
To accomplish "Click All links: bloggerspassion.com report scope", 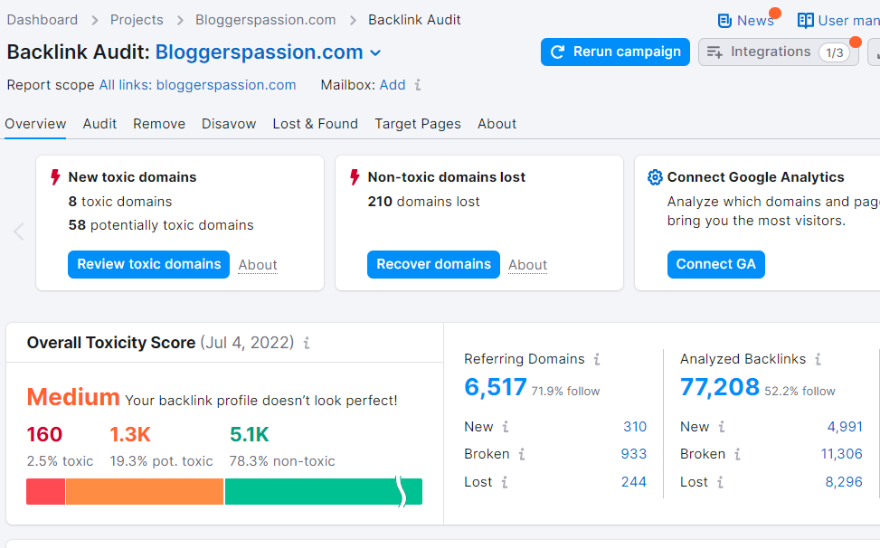I will (198, 85).
